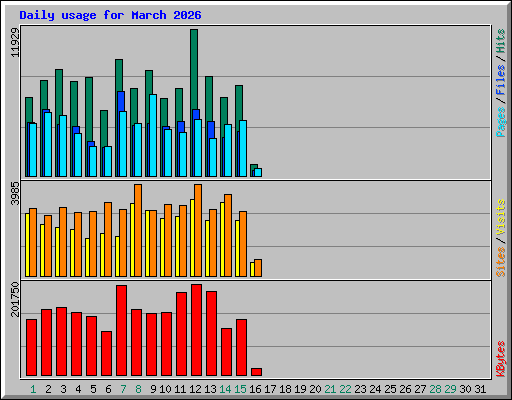
Task: Click the KBytes axis value 201750
Action: pos(15,299)
